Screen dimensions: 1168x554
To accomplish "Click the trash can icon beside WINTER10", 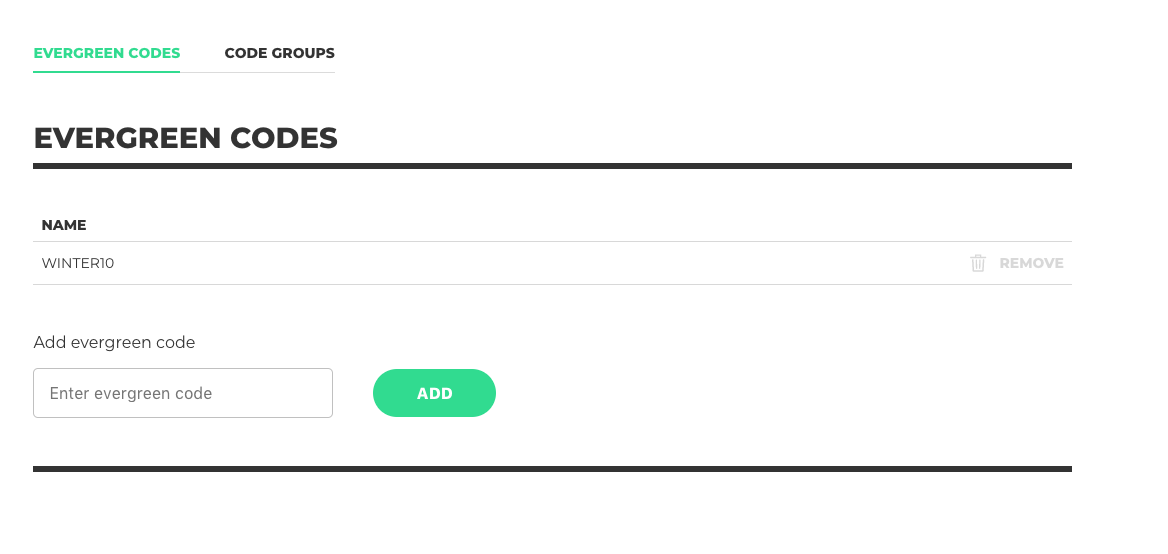I will click(x=977, y=263).
